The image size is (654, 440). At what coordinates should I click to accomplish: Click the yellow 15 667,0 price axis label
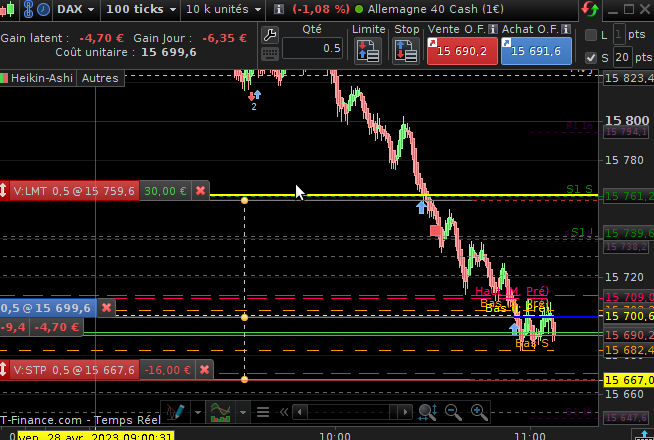pyautogui.click(x=629, y=380)
